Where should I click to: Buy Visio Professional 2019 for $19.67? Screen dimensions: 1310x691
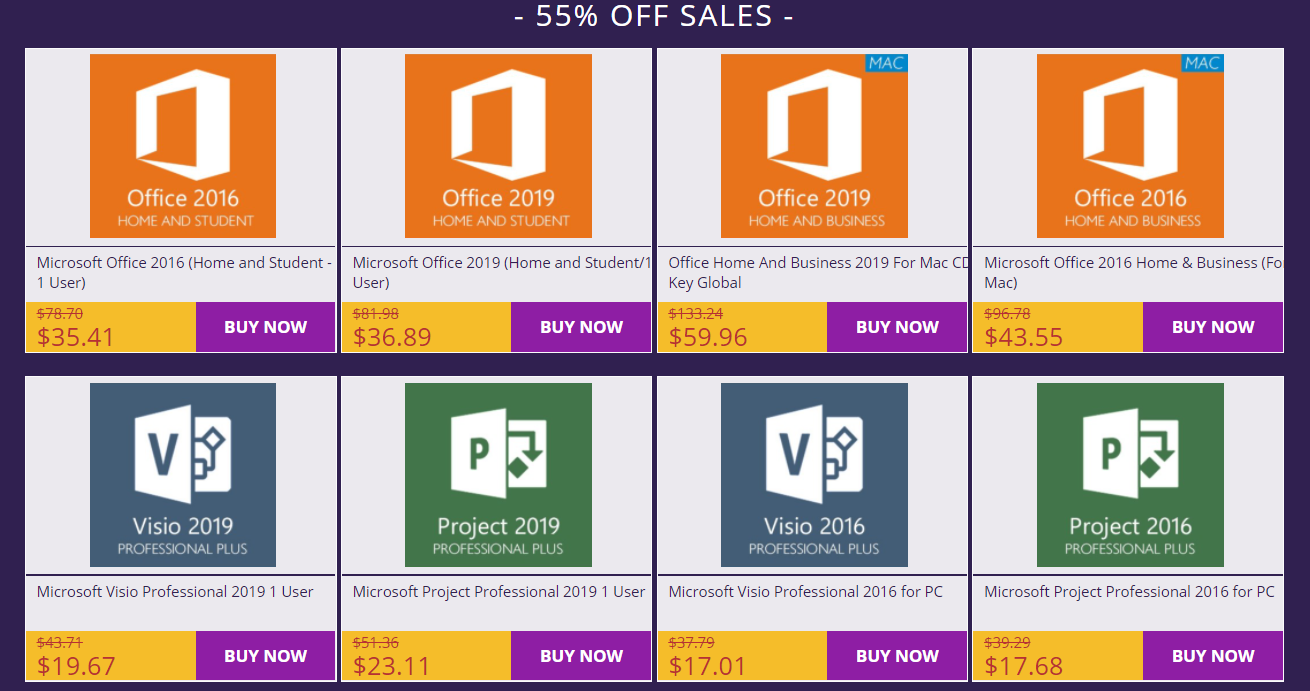click(x=265, y=656)
